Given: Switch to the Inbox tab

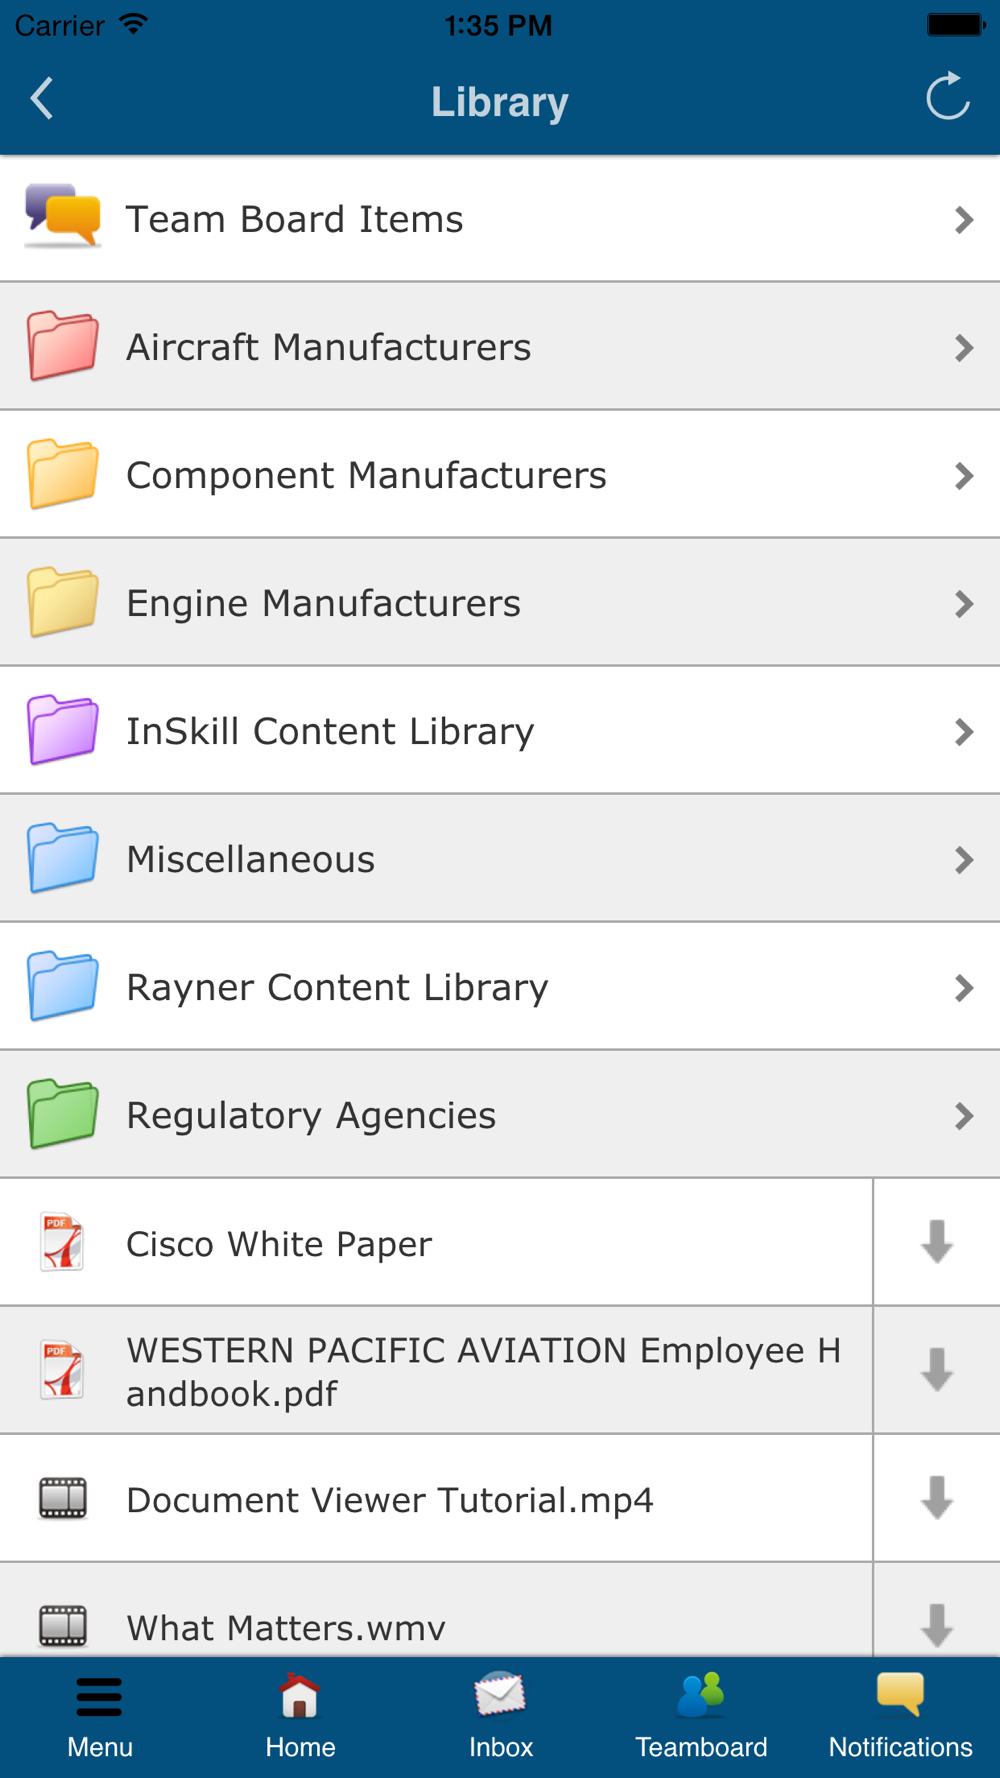Looking at the screenshot, I should point(500,1718).
